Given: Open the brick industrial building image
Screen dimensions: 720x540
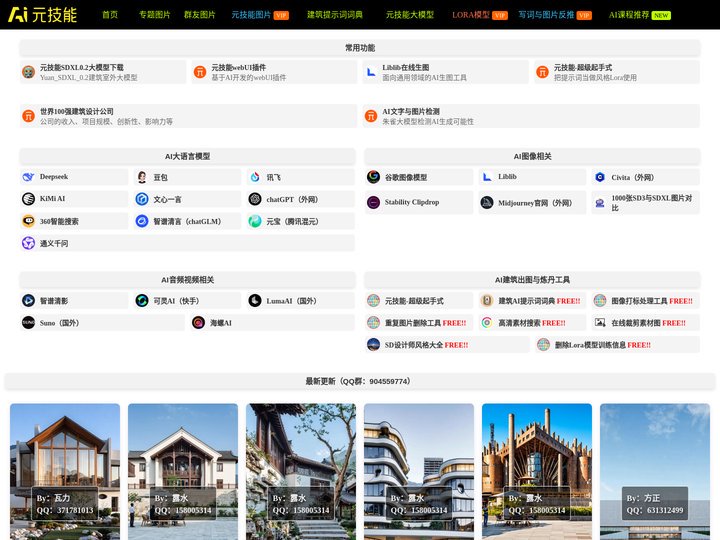Looking at the screenshot, I should pos(537,472).
